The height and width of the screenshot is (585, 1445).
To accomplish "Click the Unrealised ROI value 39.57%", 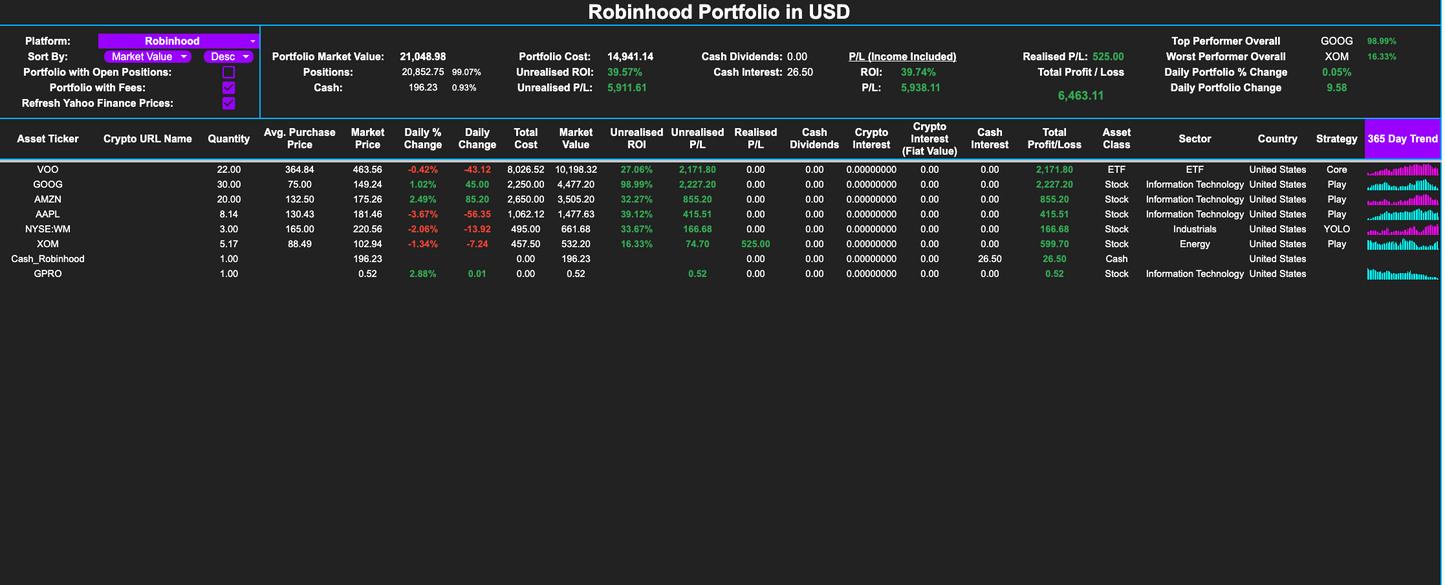I will tap(625, 72).
